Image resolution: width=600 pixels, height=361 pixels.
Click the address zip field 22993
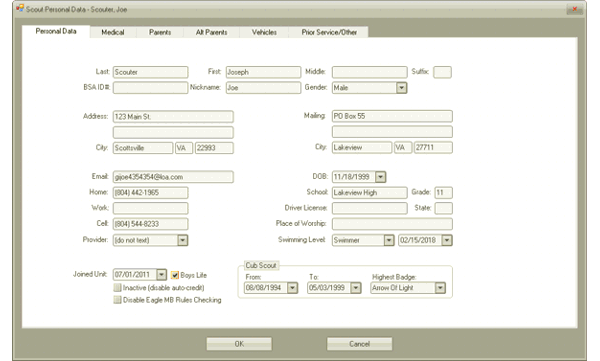tap(214, 148)
